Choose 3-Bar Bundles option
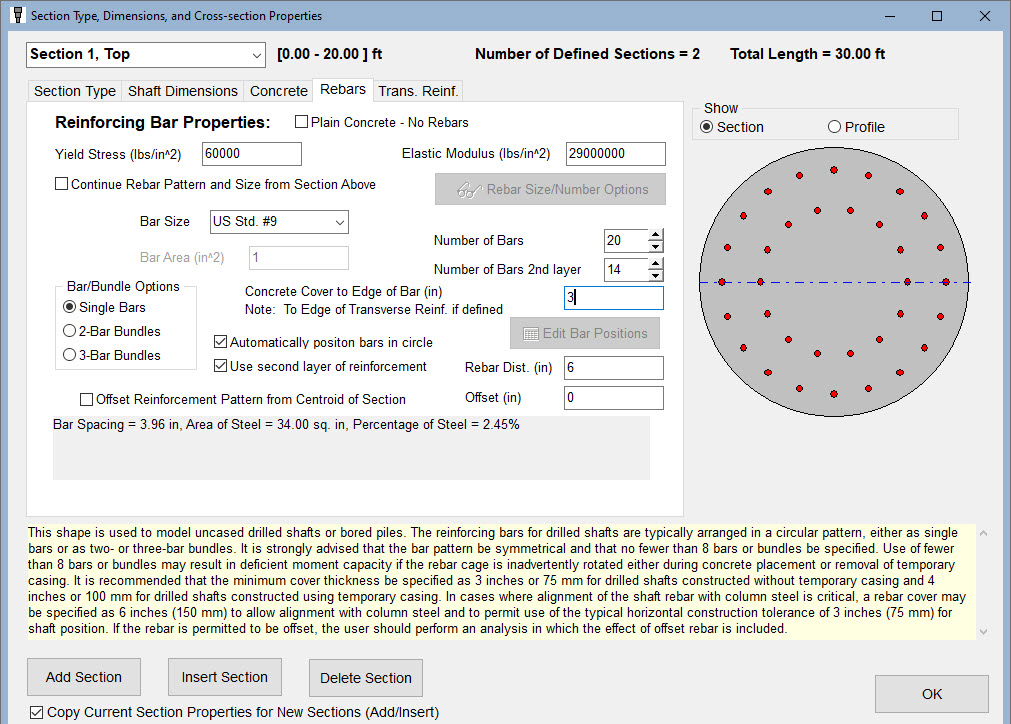Viewport: 1011px width, 724px height. [x=69, y=355]
